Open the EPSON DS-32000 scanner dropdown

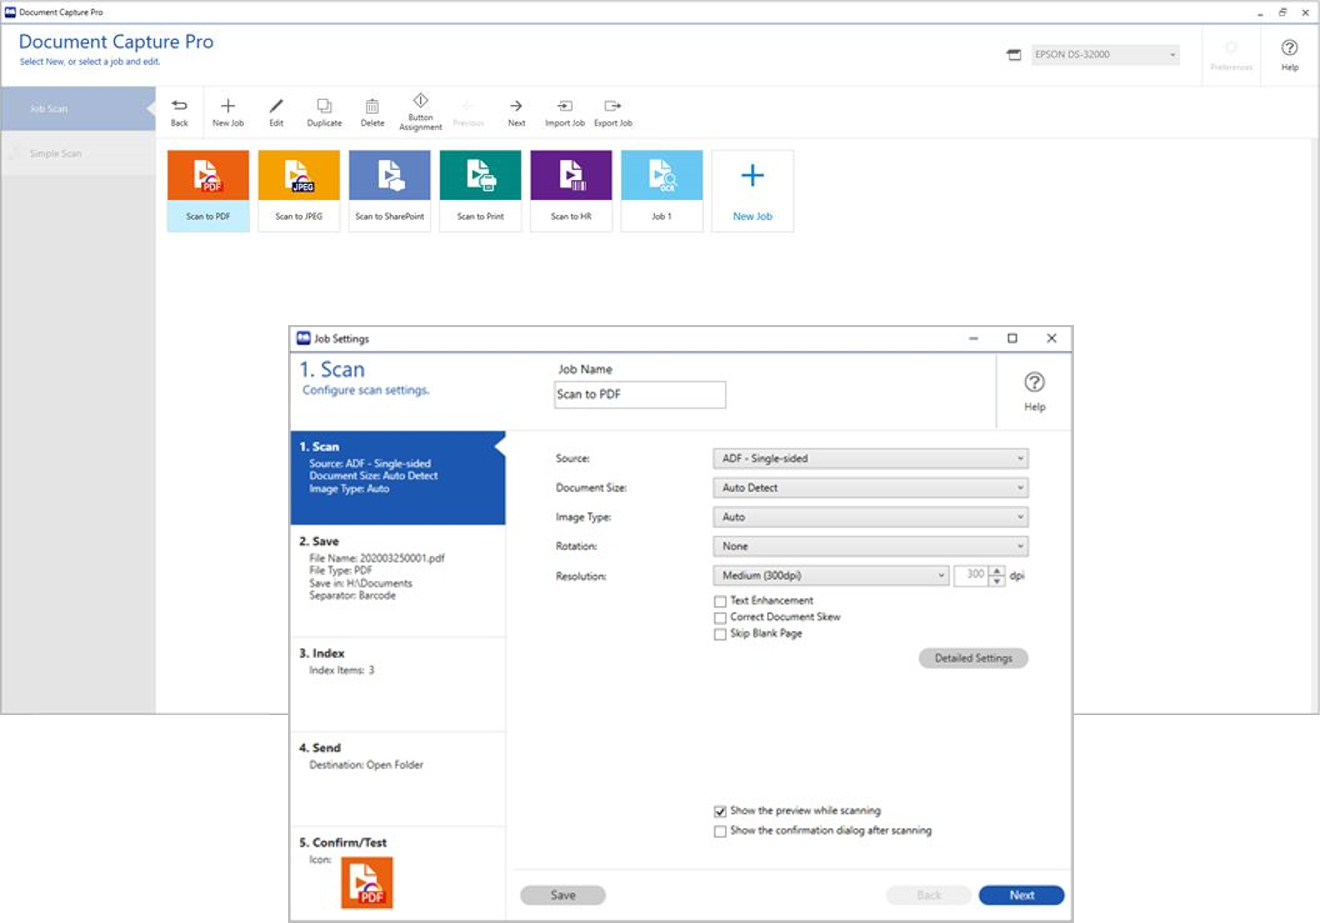click(1105, 55)
